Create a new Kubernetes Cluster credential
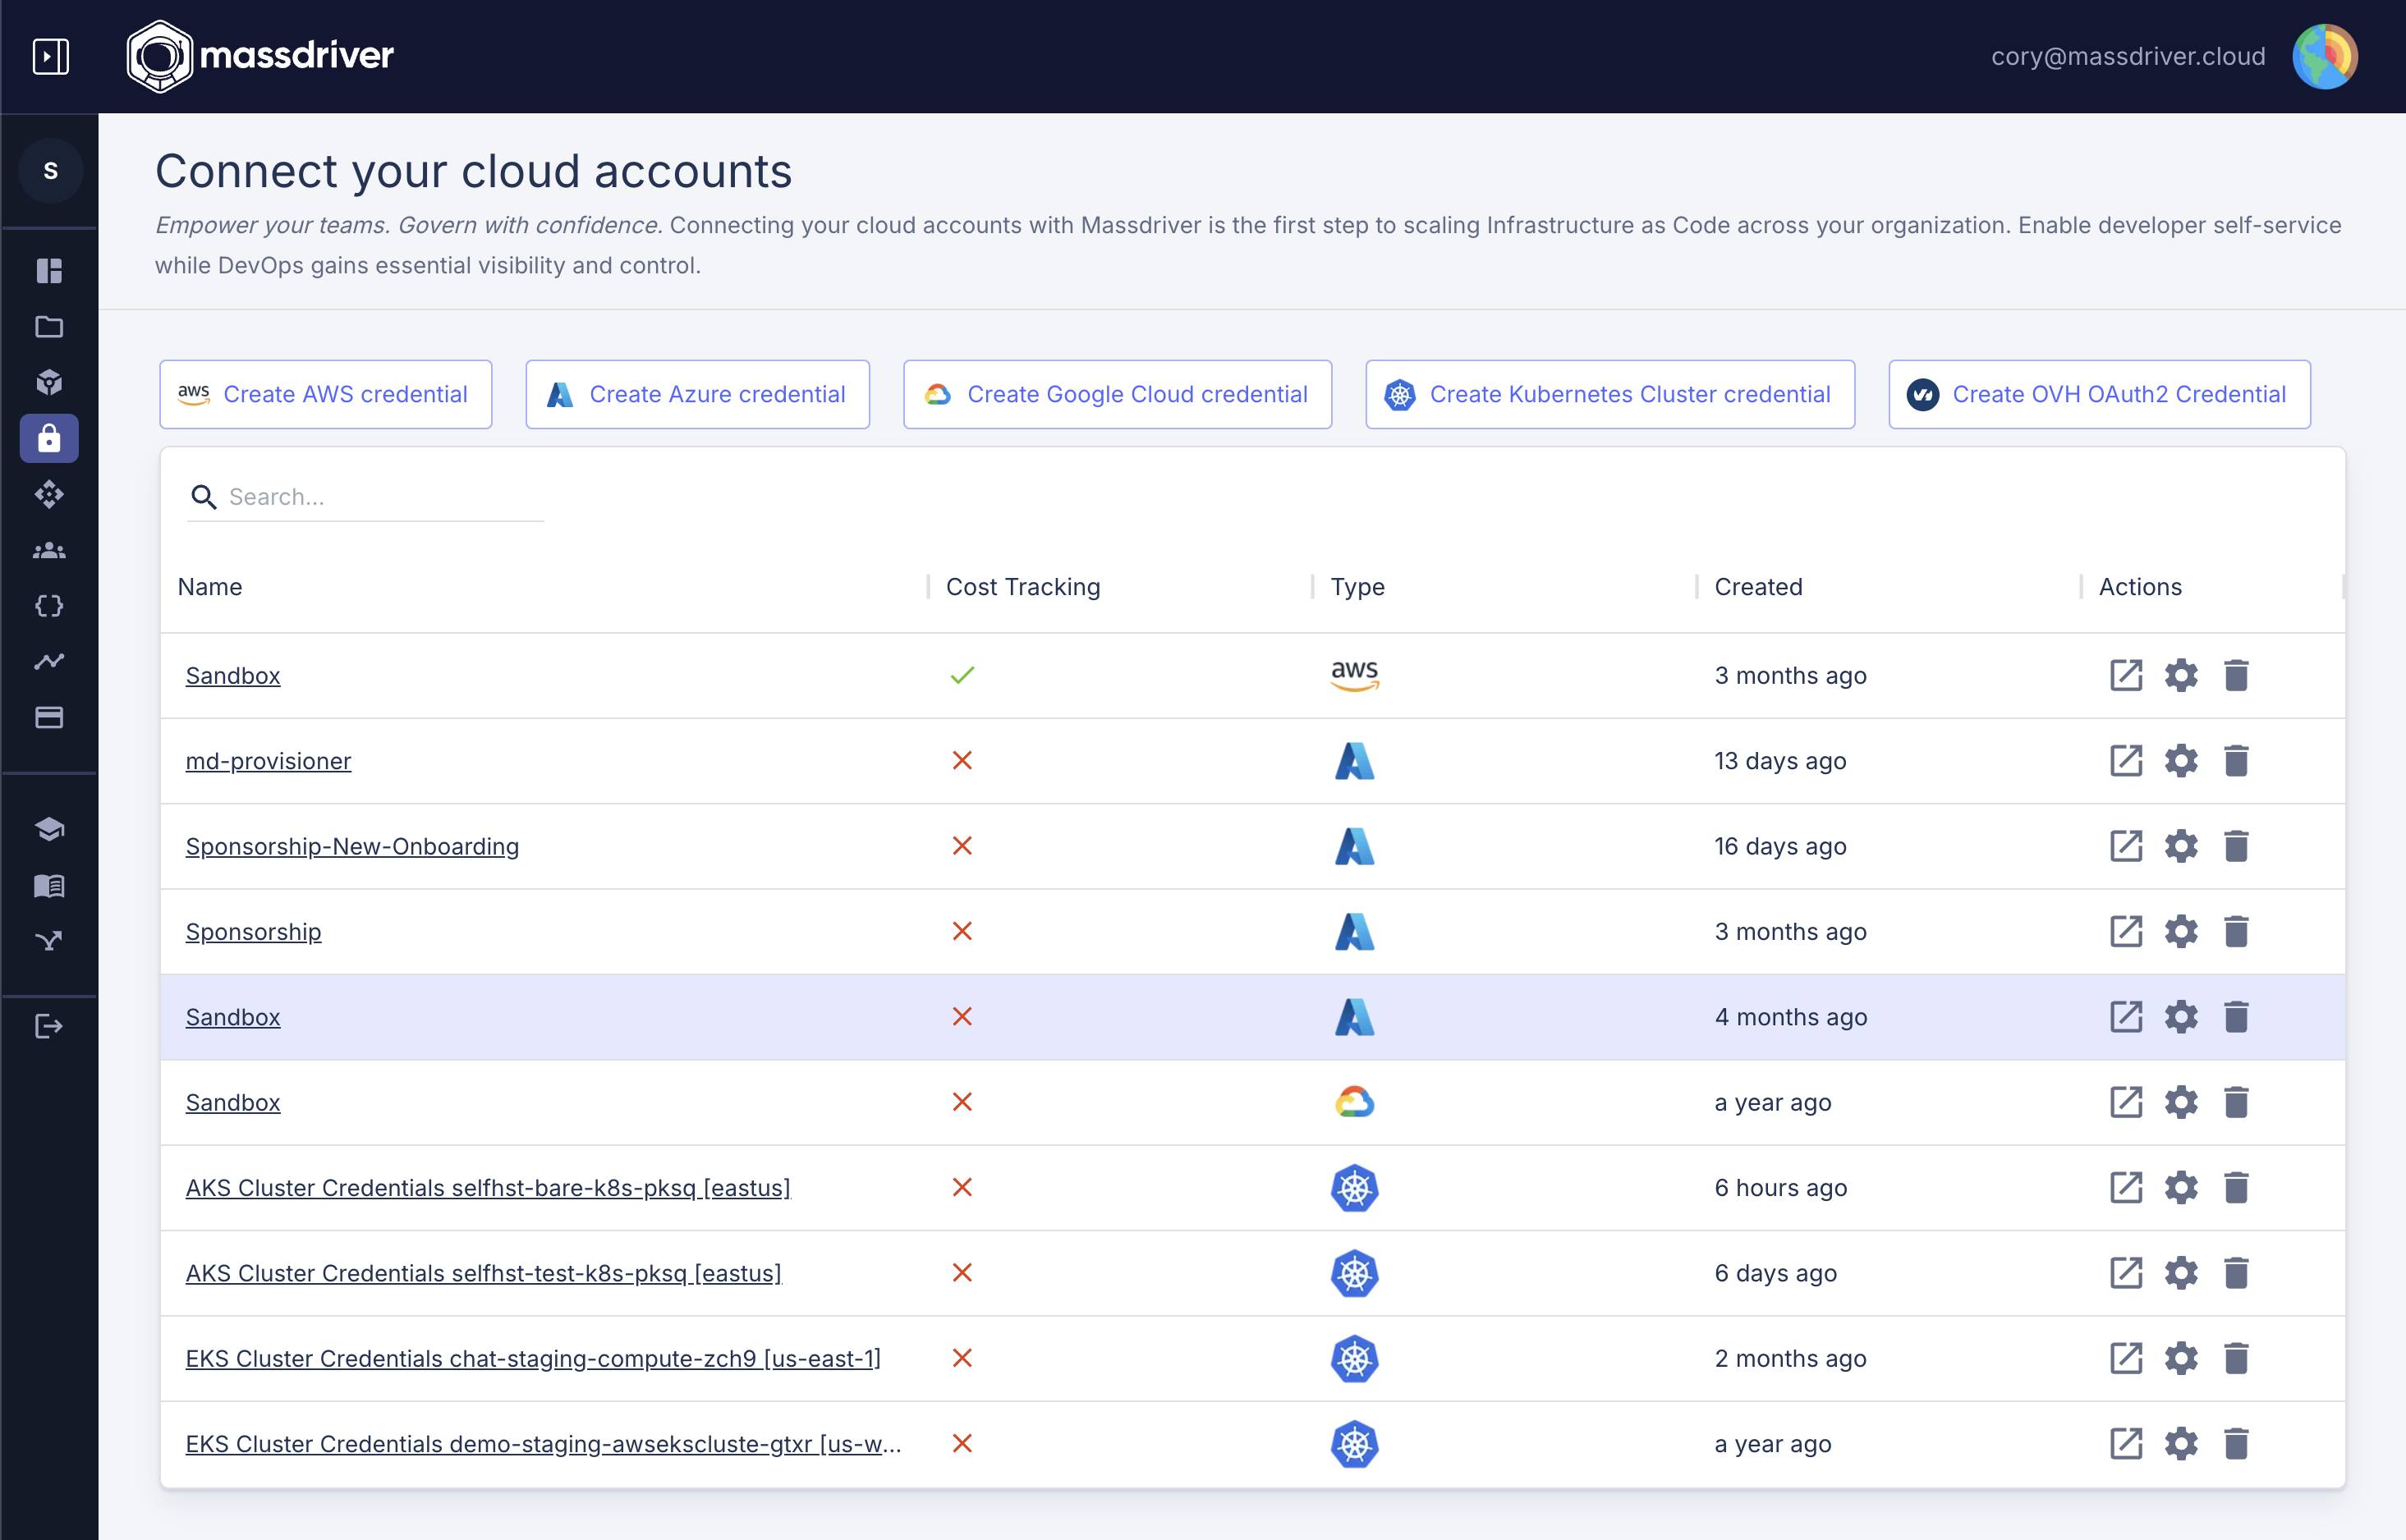 pos(1608,394)
